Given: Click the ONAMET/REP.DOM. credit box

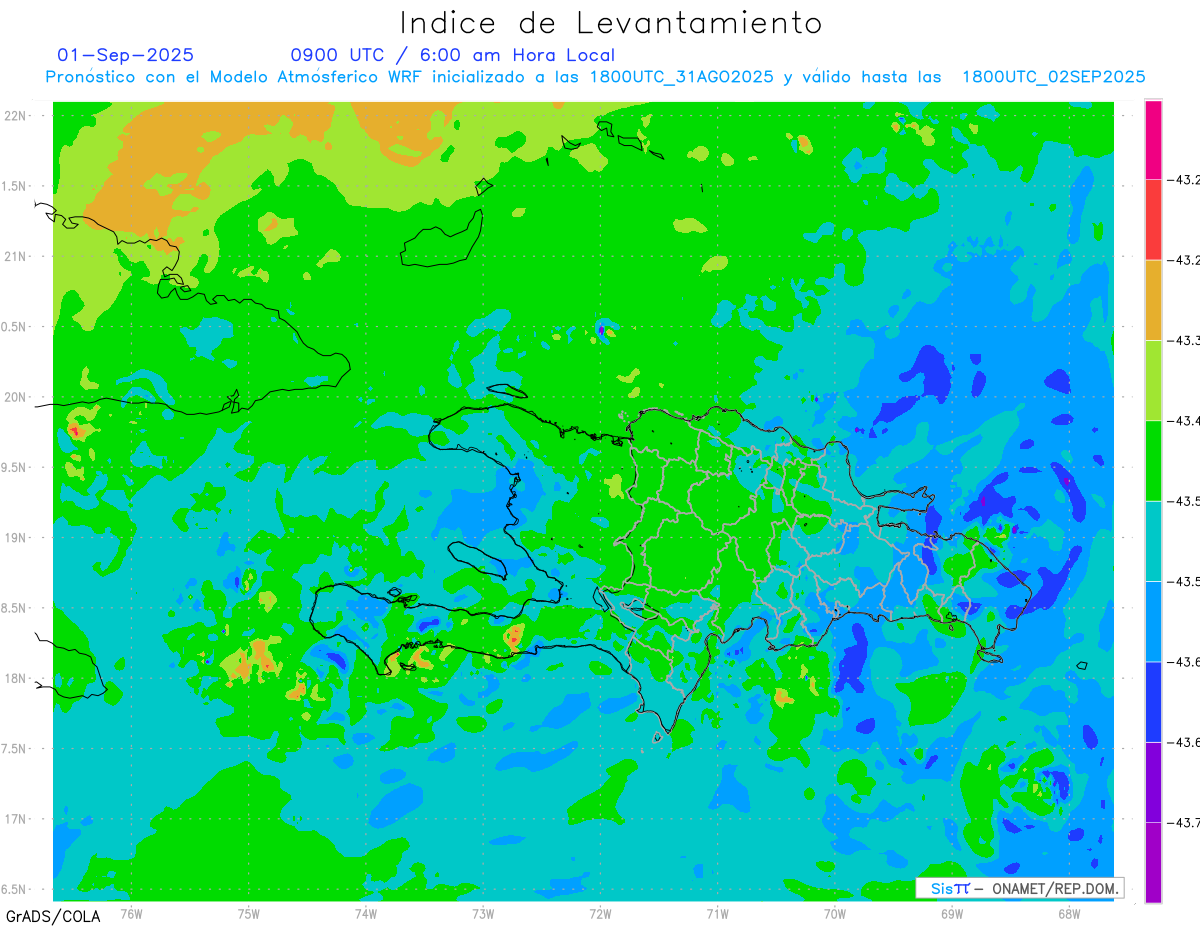Looking at the screenshot, I should click(x=1019, y=888).
